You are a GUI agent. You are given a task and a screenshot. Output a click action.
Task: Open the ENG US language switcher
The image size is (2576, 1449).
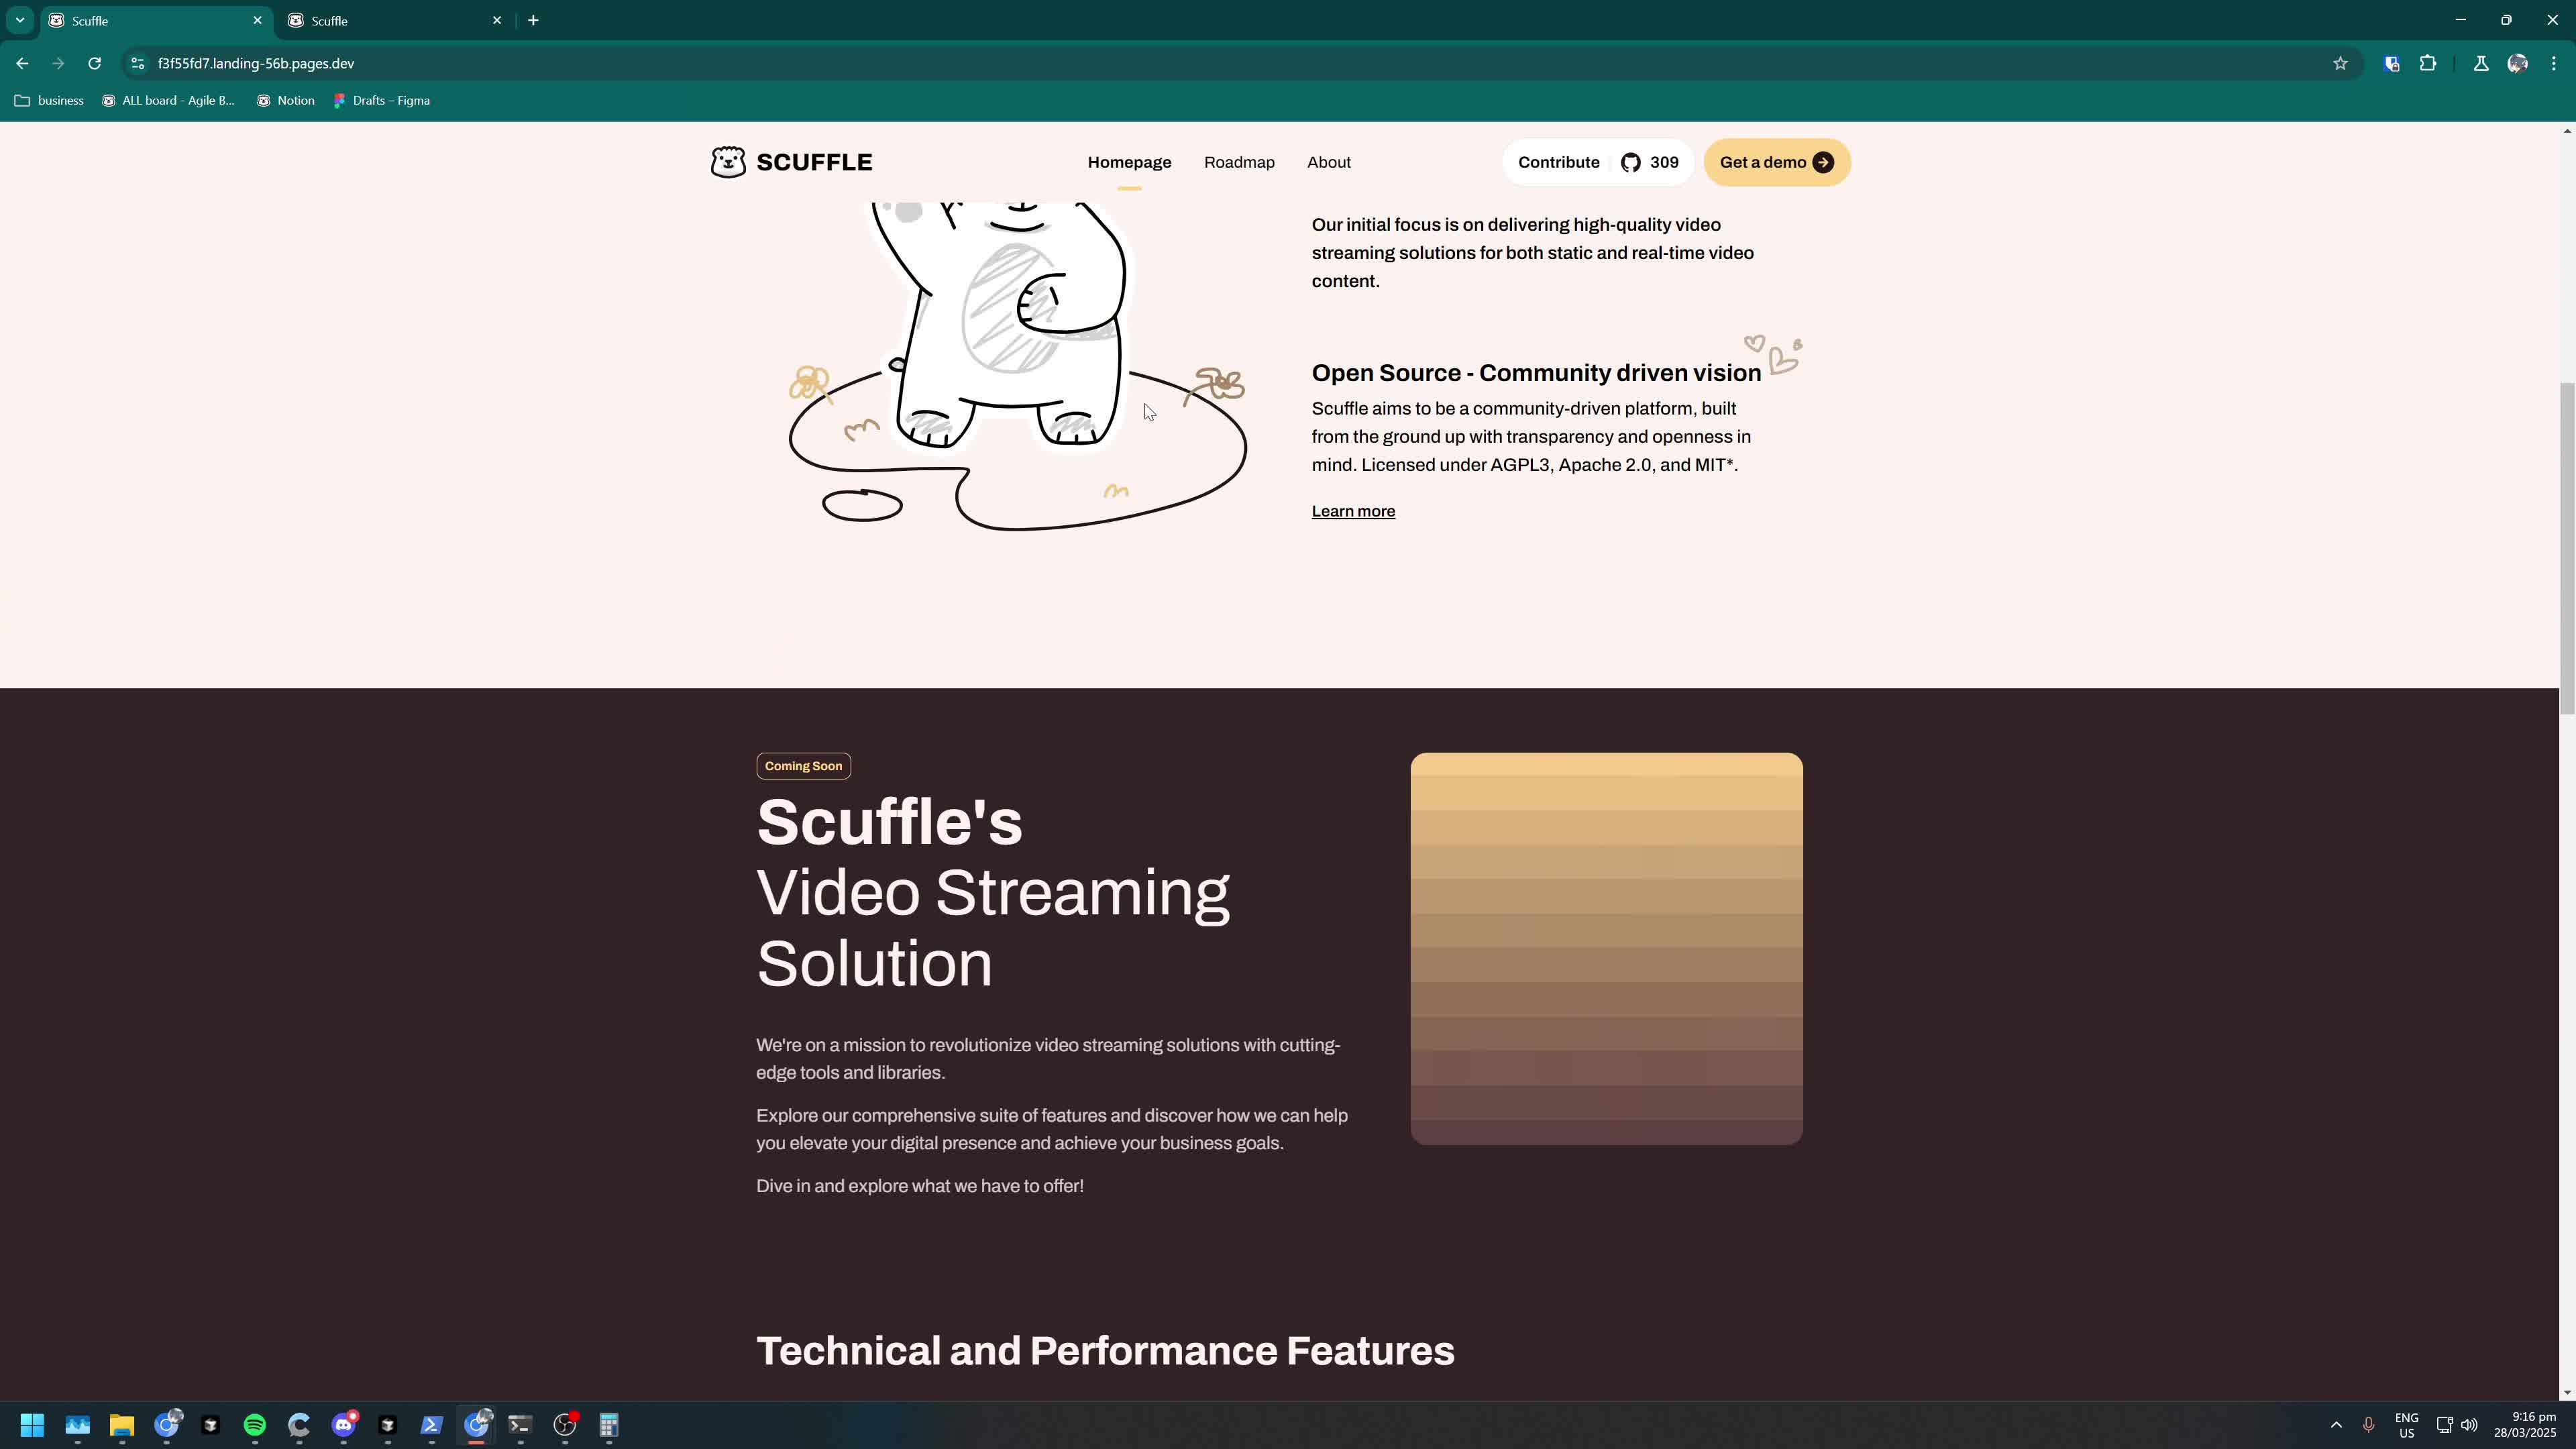[2406, 1425]
